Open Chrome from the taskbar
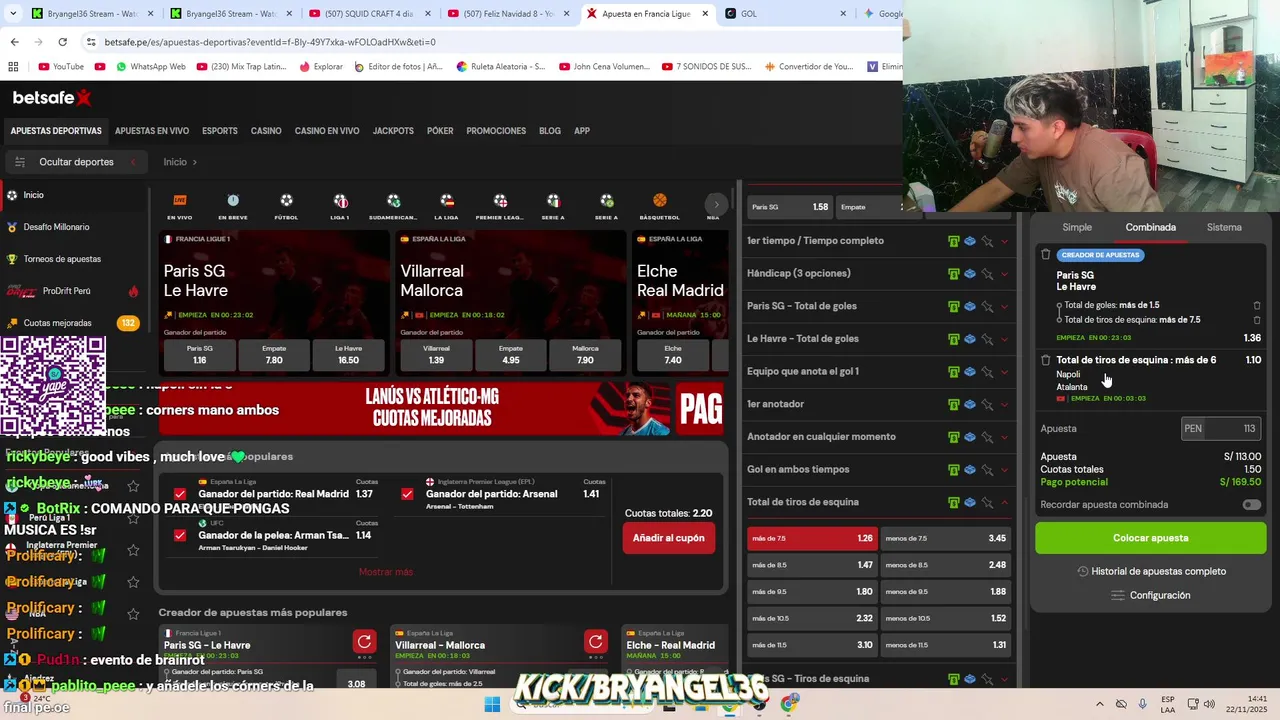The height and width of the screenshot is (720, 1280). point(789,704)
